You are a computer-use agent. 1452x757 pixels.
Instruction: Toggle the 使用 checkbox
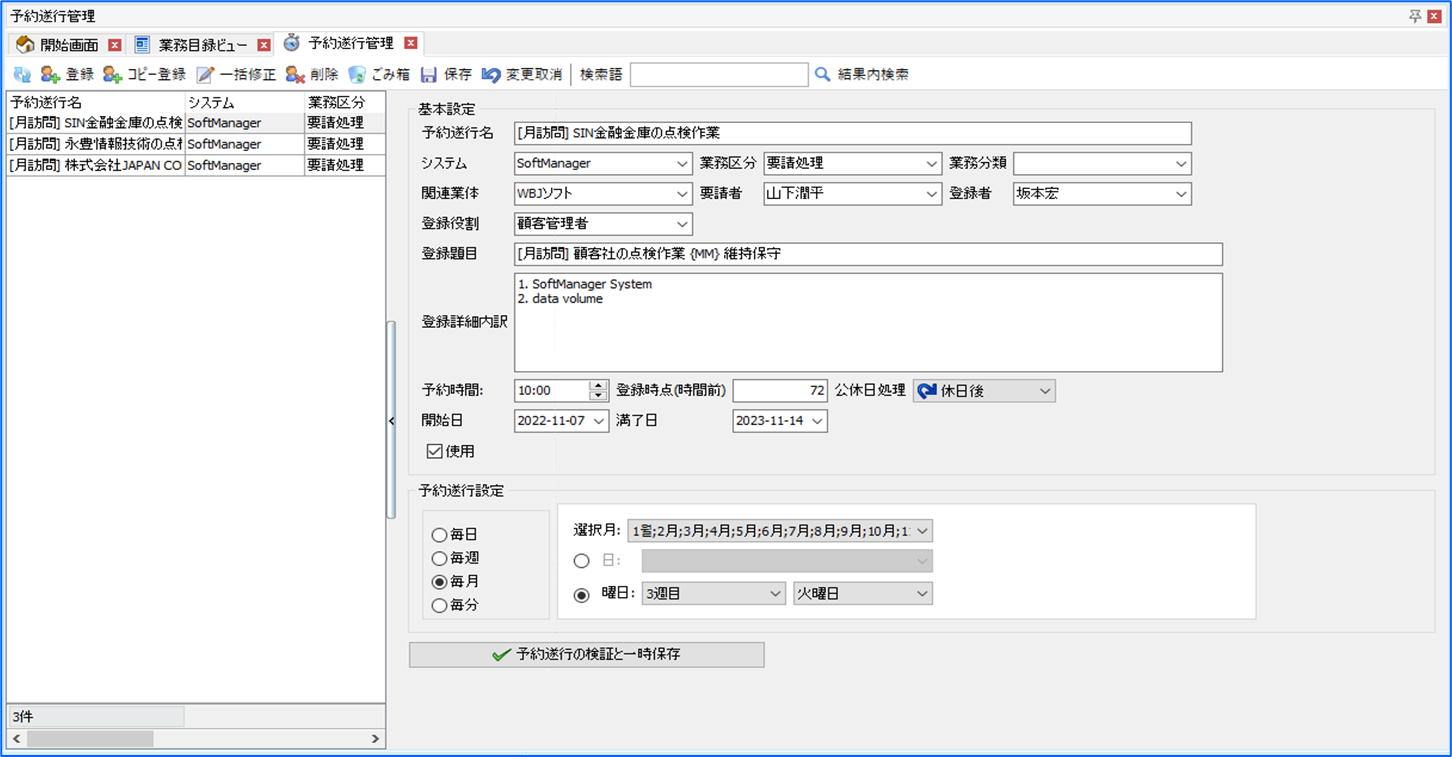pos(434,451)
